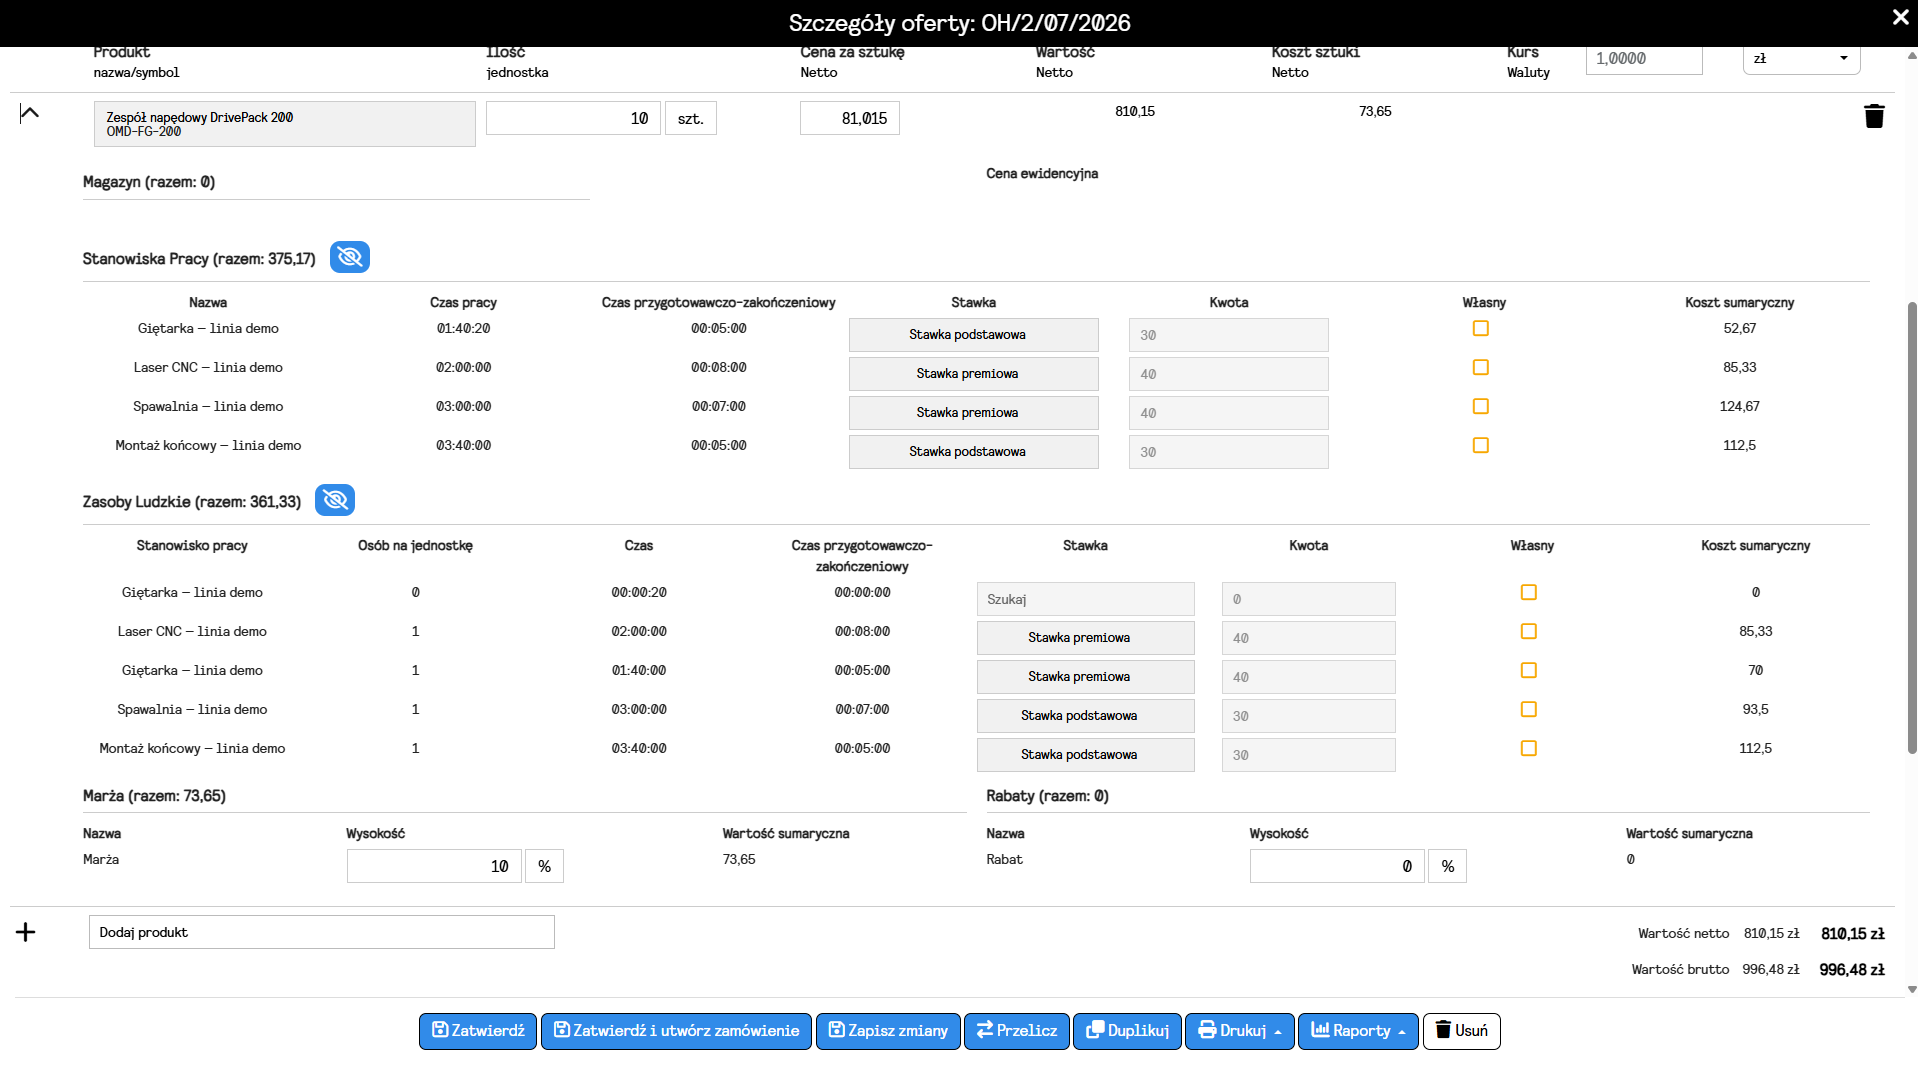Hide the Zasoby Ludzkie section with eye icon
The width and height of the screenshot is (1918, 1065).
point(335,500)
